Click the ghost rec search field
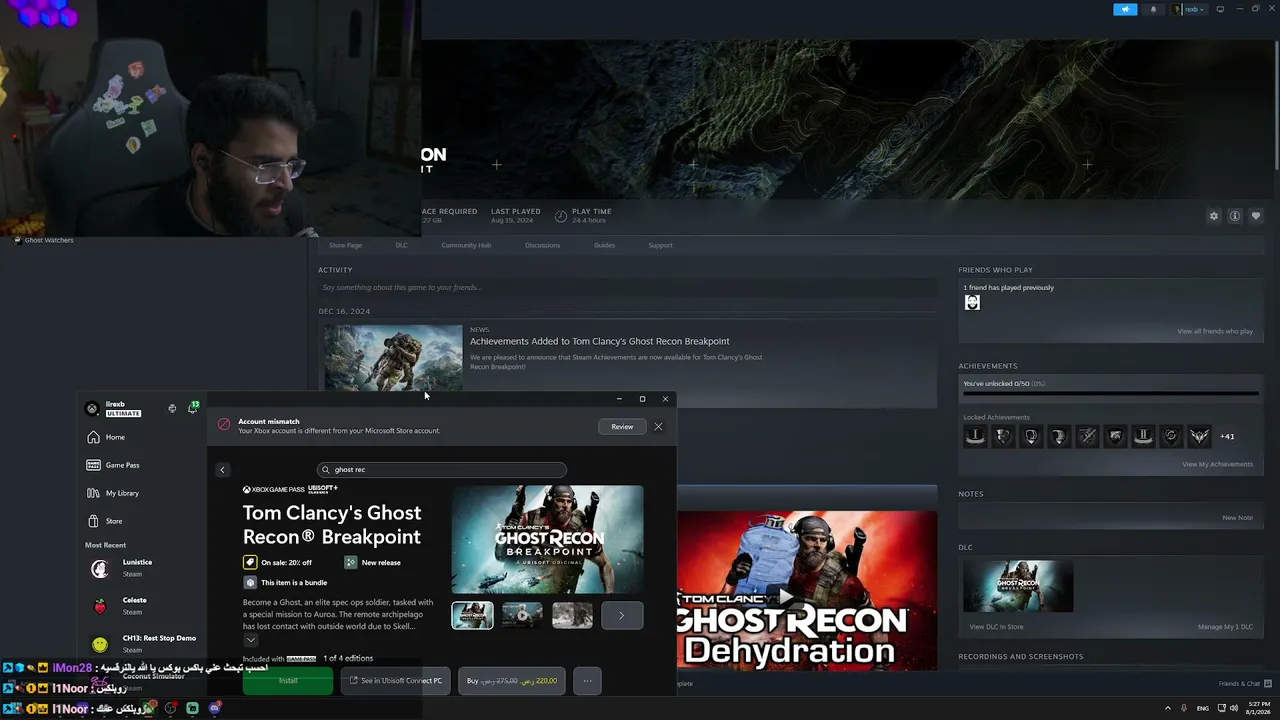Image resolution: width=1280 pixels, height=720 pixels. pos(442,470)
